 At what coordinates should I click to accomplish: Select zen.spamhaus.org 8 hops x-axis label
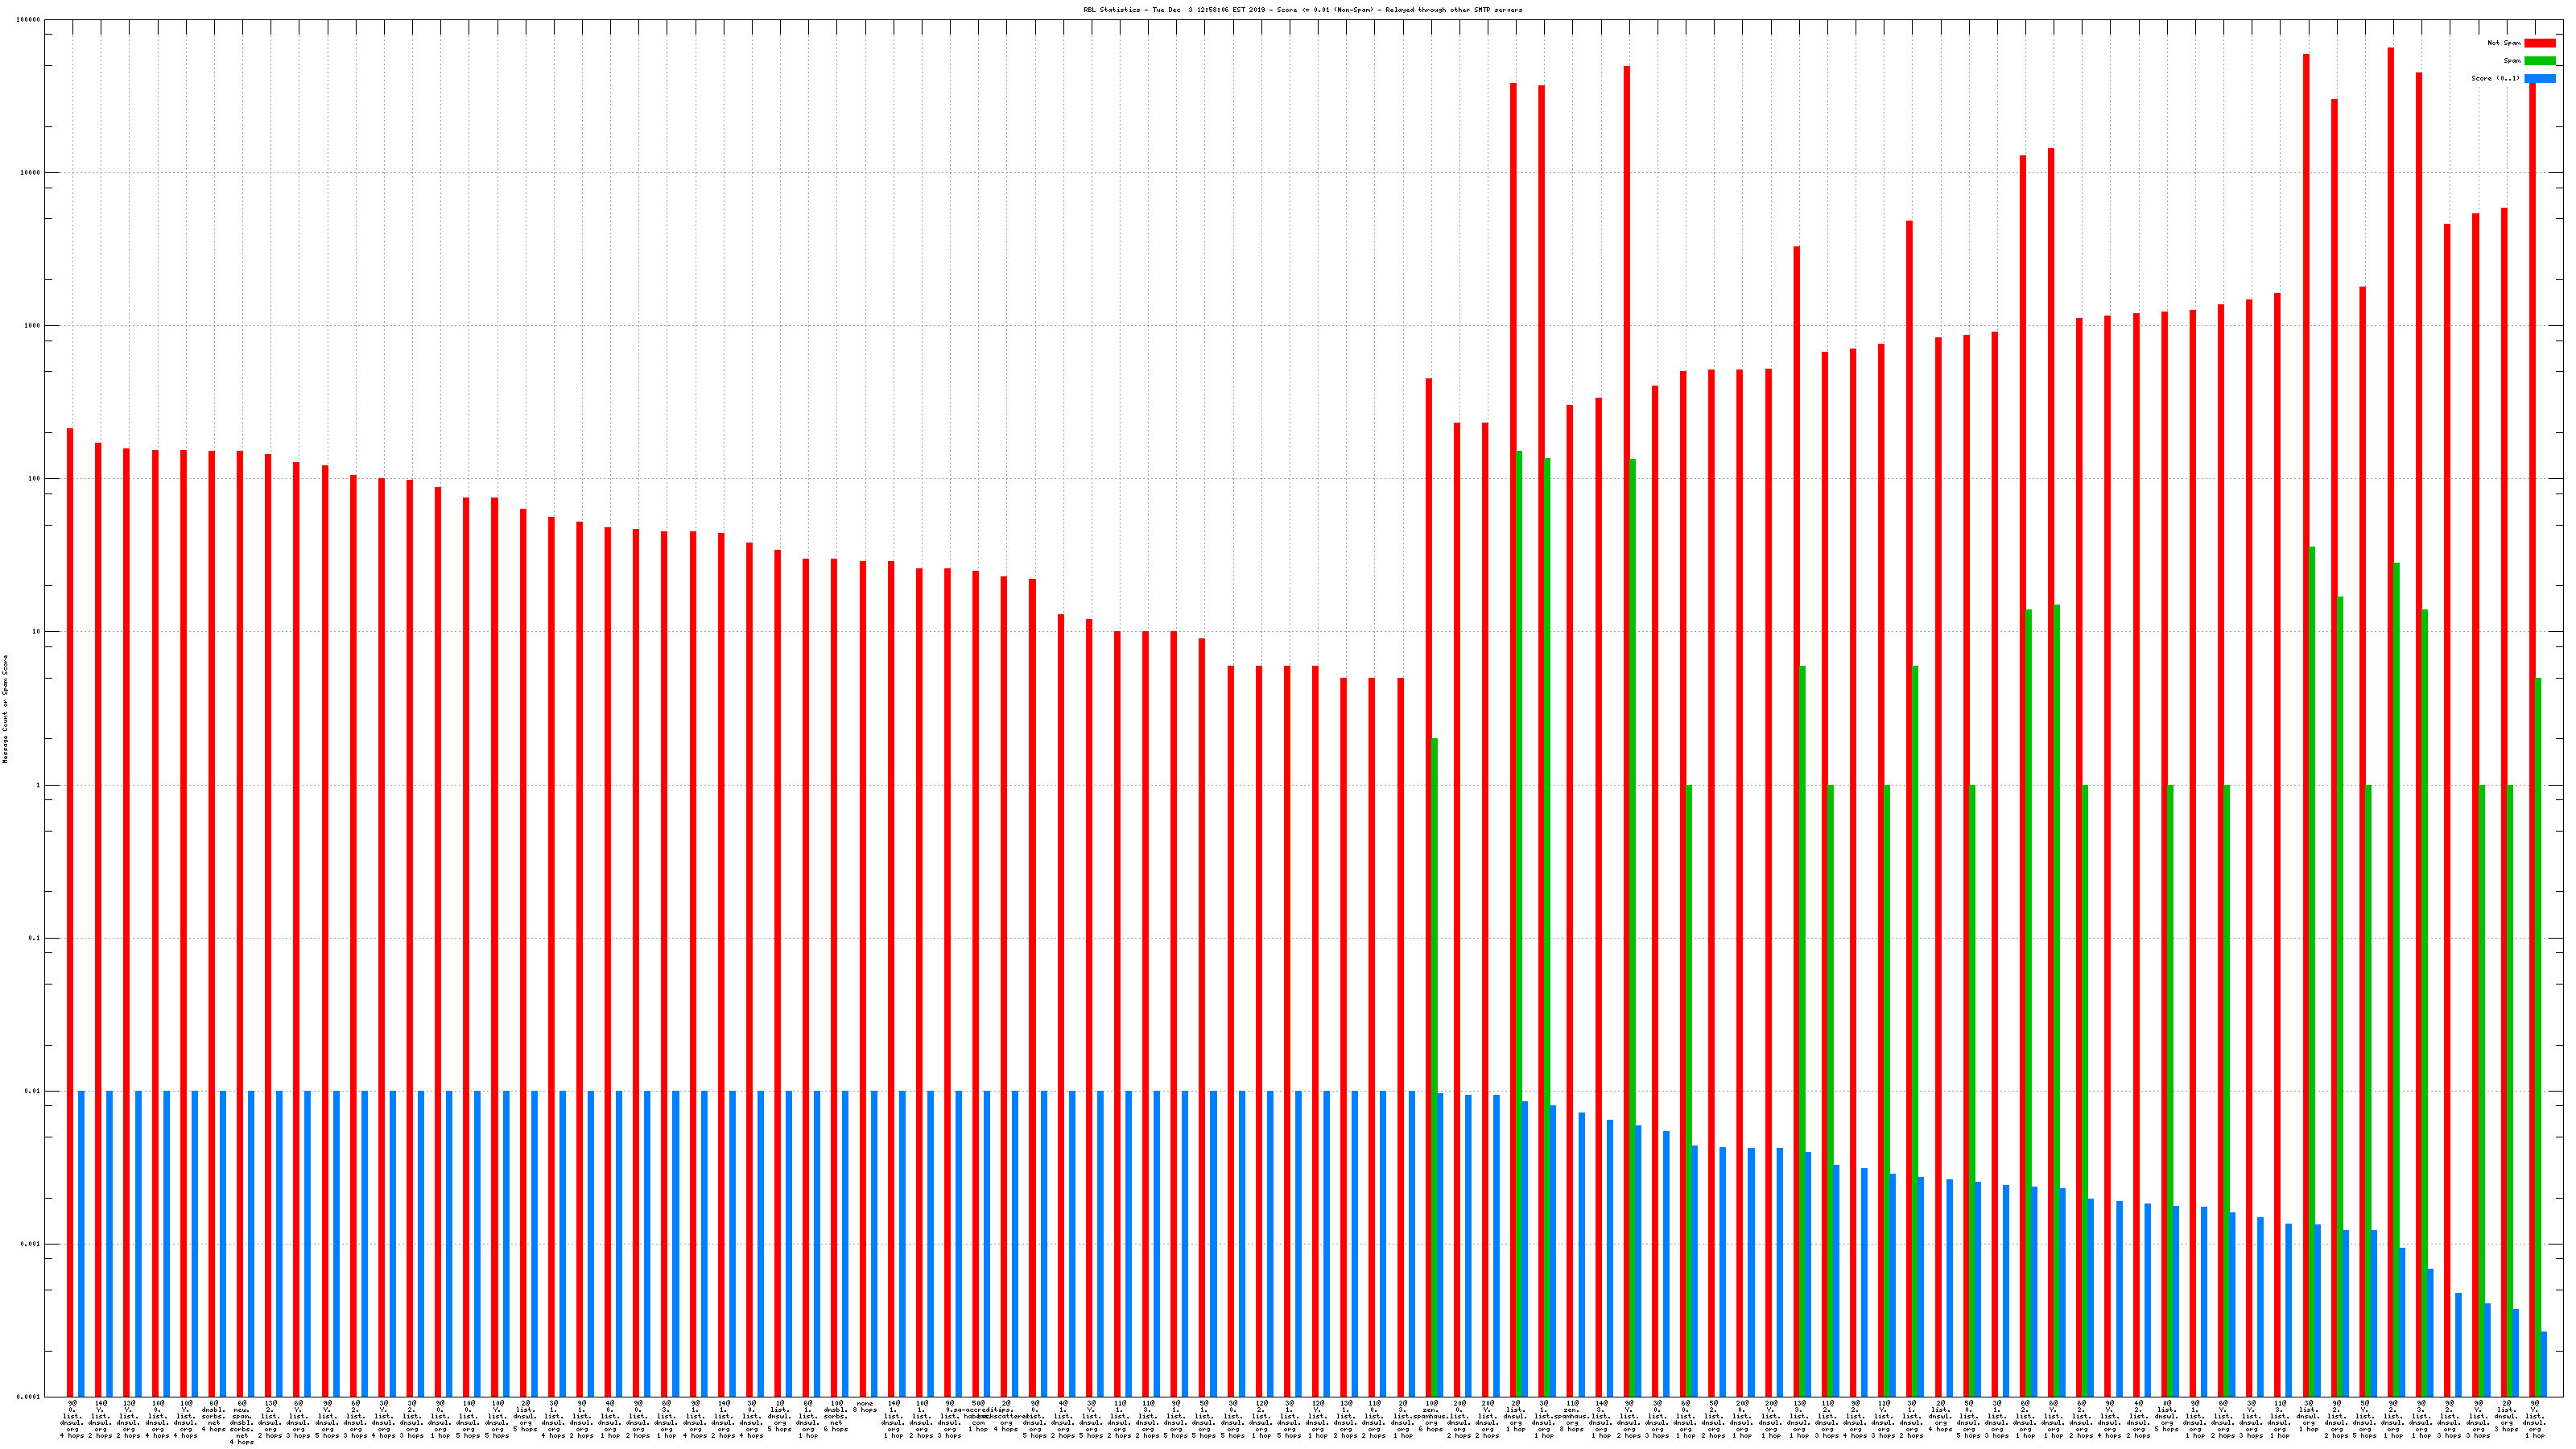pyautogui.click(x=1572, y=1416)
